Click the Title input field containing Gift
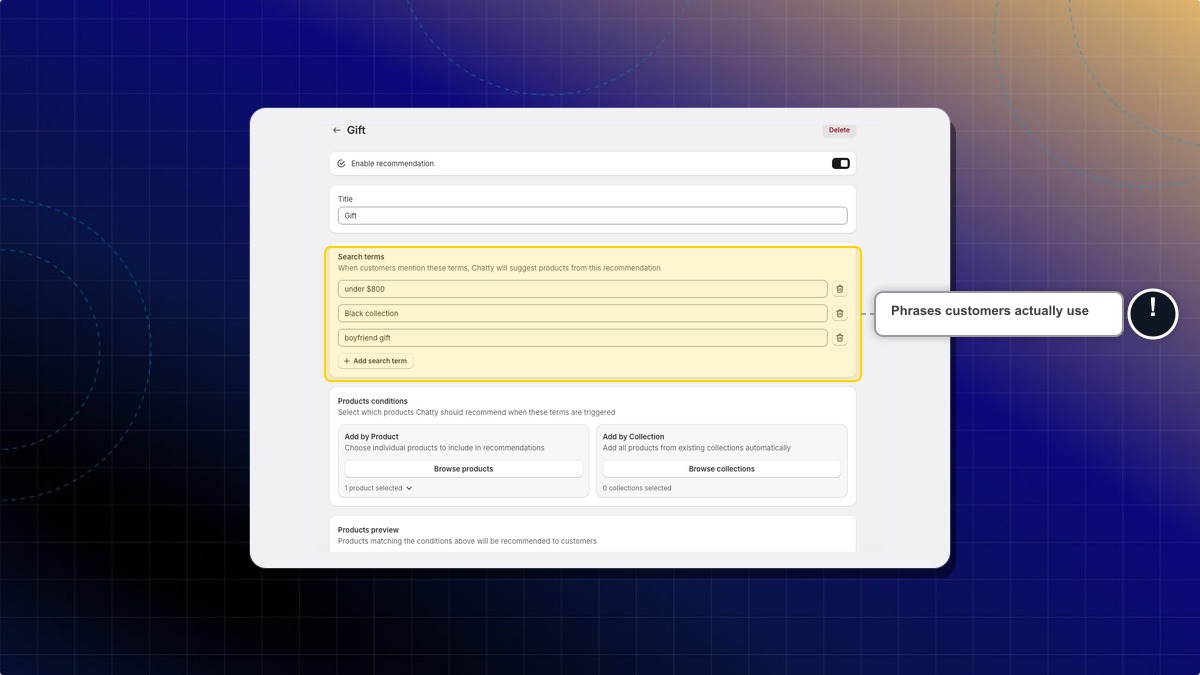 (x=592, y=216)
